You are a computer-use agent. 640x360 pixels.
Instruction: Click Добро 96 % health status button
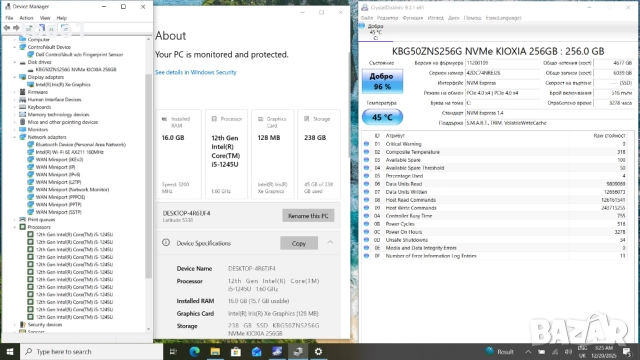click(382, 81)
